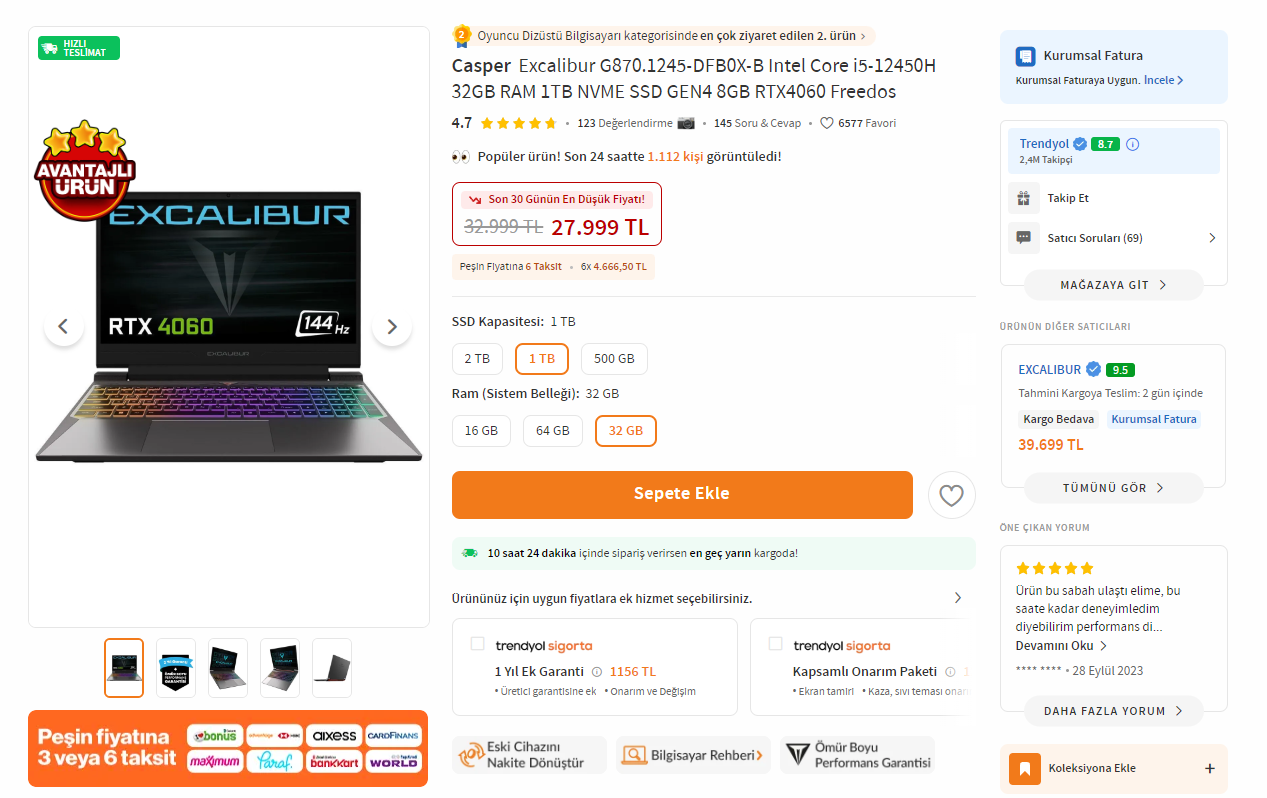
Task: Click the plus icon on Koleksiyona Ekle
Action: 1209,769
